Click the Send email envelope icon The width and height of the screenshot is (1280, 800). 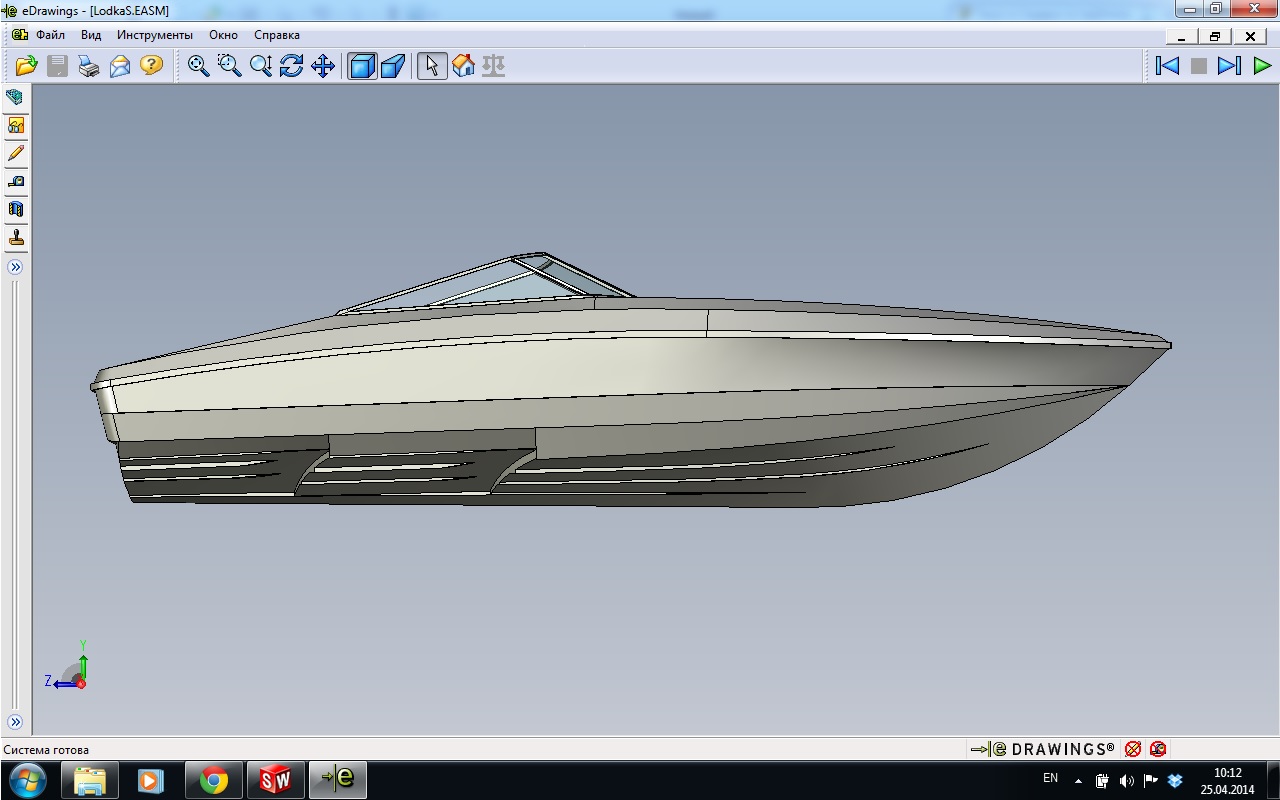coord(120,66)
